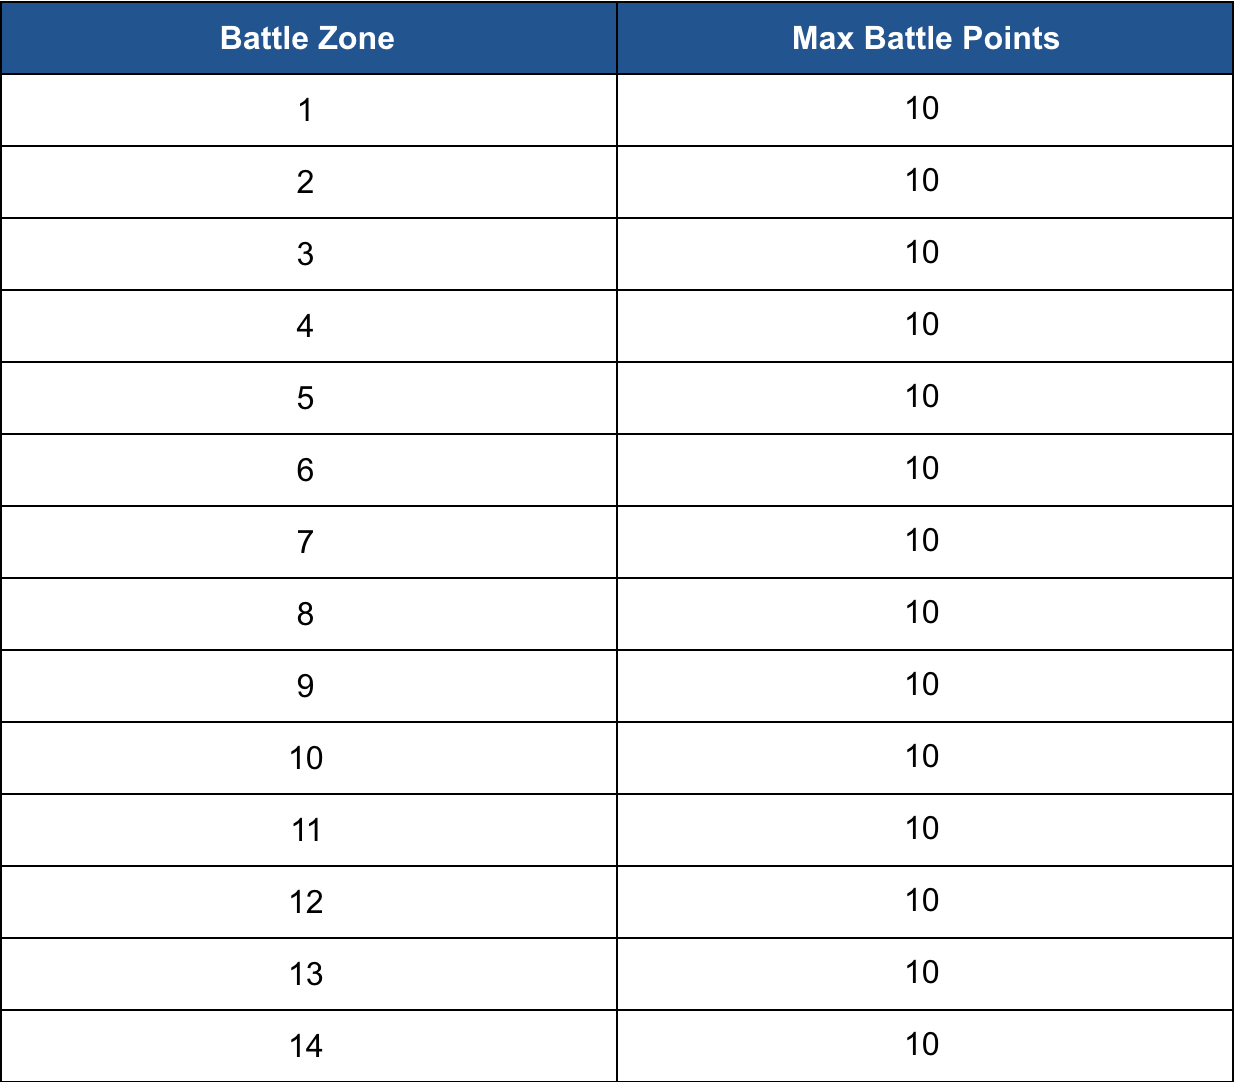Viewport: 1234px width, 1082px height.
Task: Select the Battle Zone 8 cell
Action: pyautogui.click(x=308, y=614)
